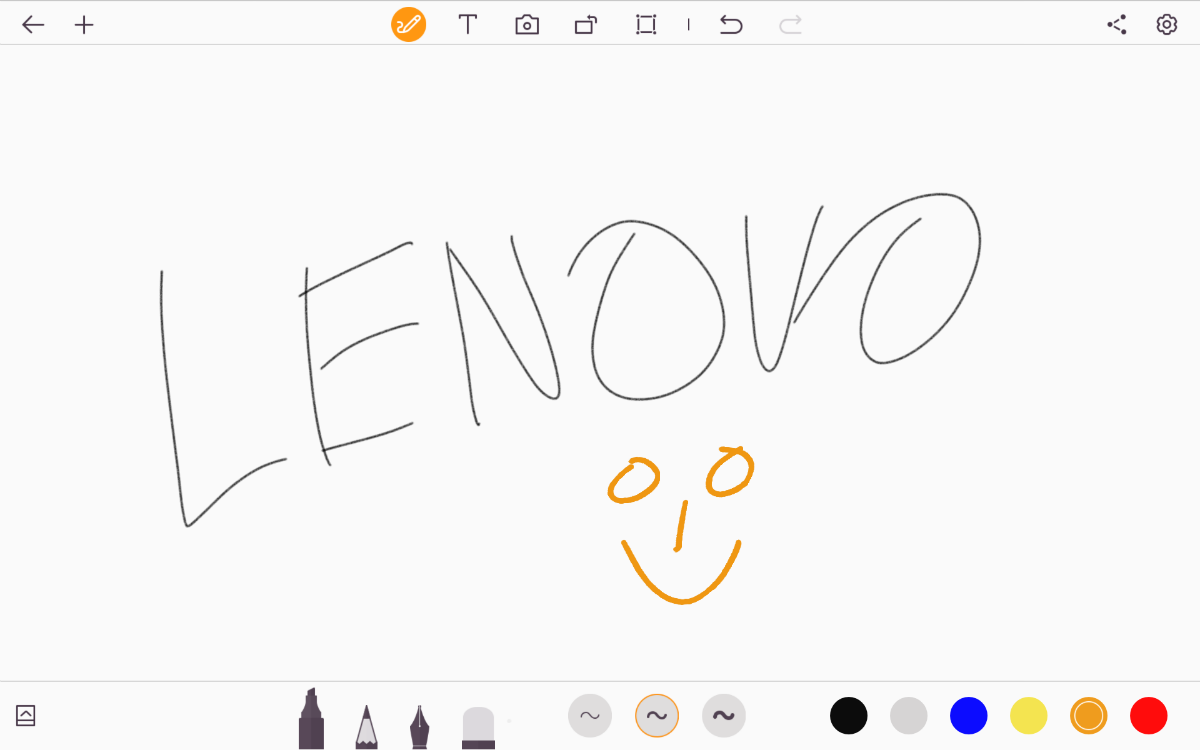The width and height of the screenshot is (1200, 750).
Task: Select the highlighter marker tool
Action: (x=311, y=719)
